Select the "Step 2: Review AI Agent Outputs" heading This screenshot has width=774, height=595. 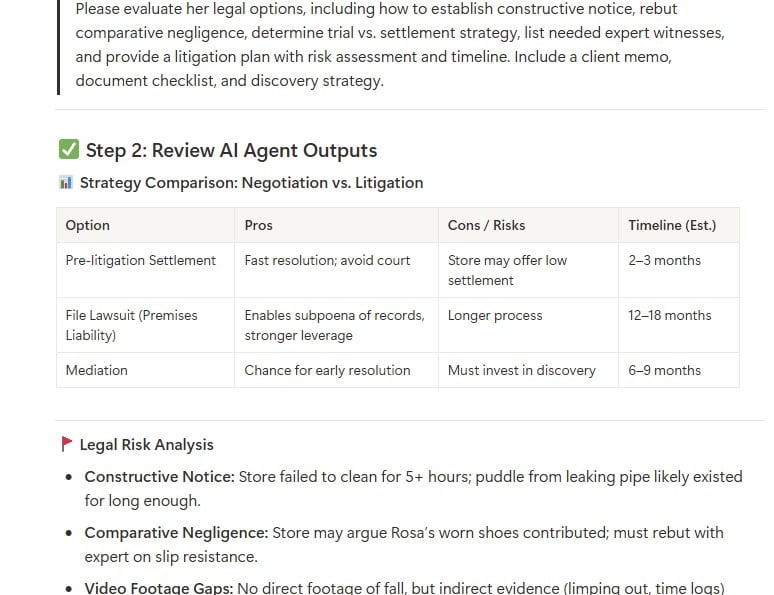(231, 150)
